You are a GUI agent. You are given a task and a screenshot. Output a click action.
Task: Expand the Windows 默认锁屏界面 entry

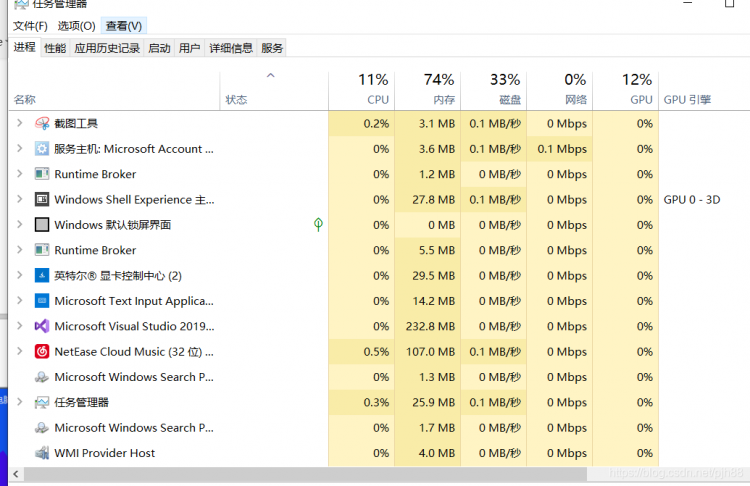click(x=20, y=224)
